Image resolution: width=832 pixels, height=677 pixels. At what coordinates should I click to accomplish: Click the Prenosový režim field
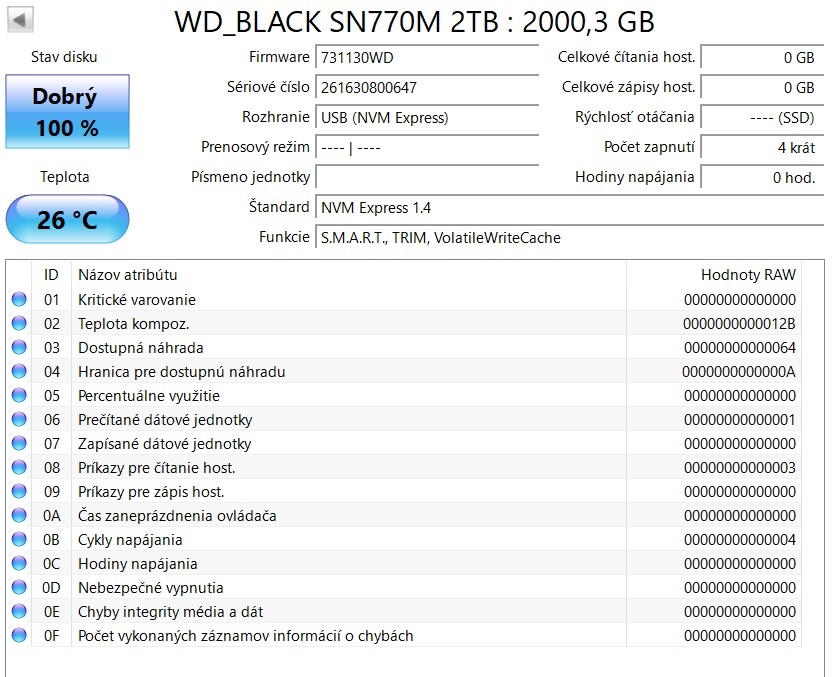coord(427,147)
